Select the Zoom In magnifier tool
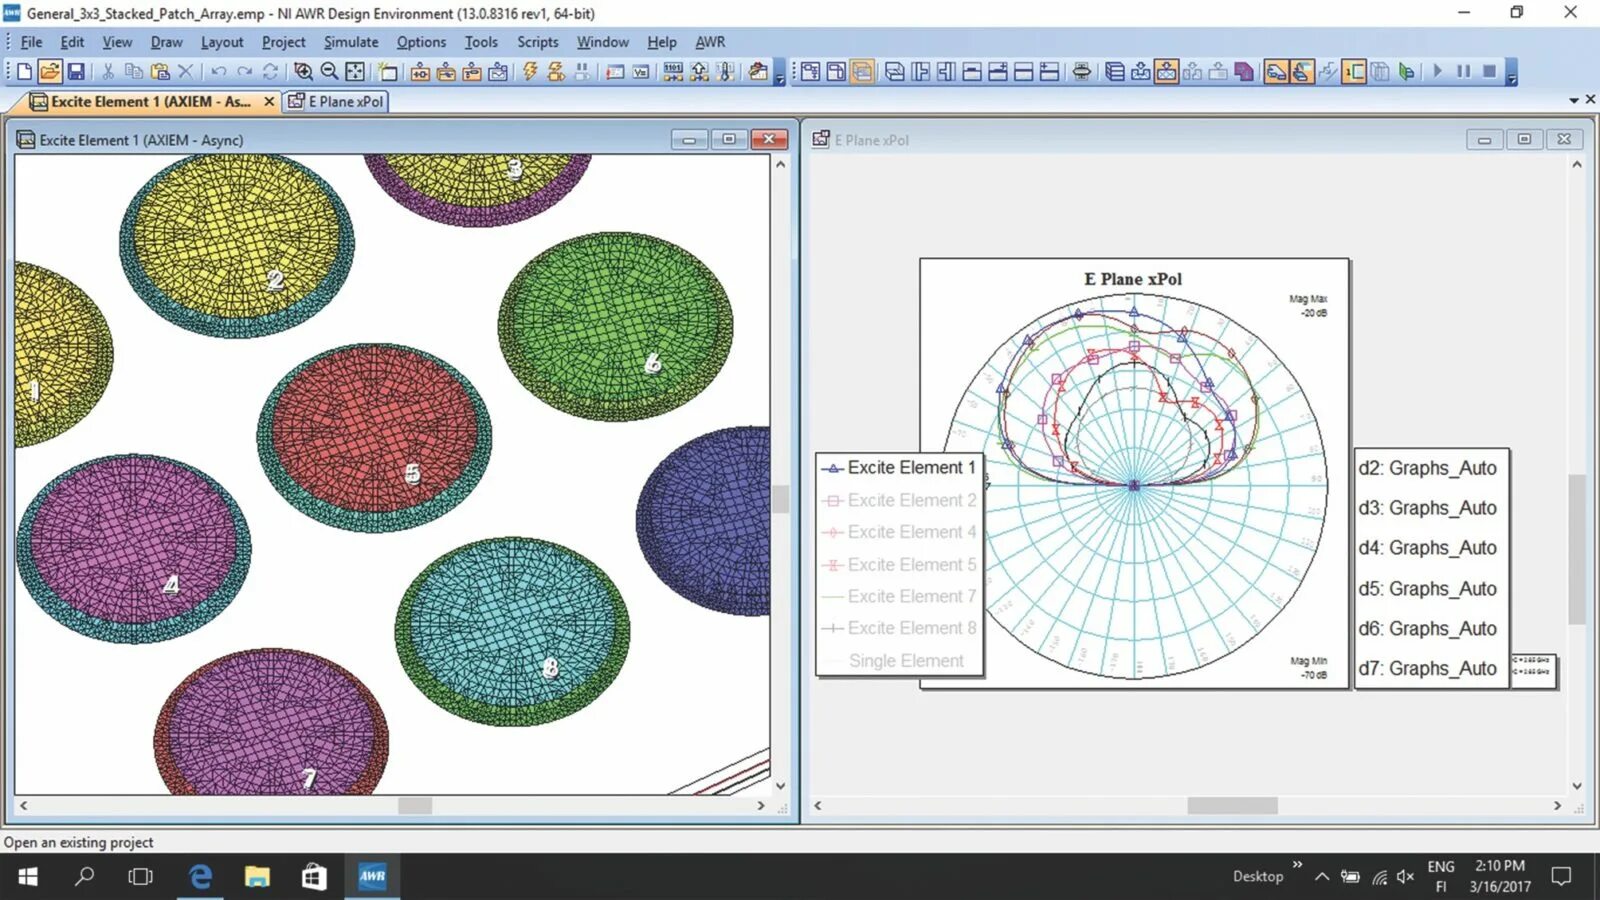 [x=303, y=71]
